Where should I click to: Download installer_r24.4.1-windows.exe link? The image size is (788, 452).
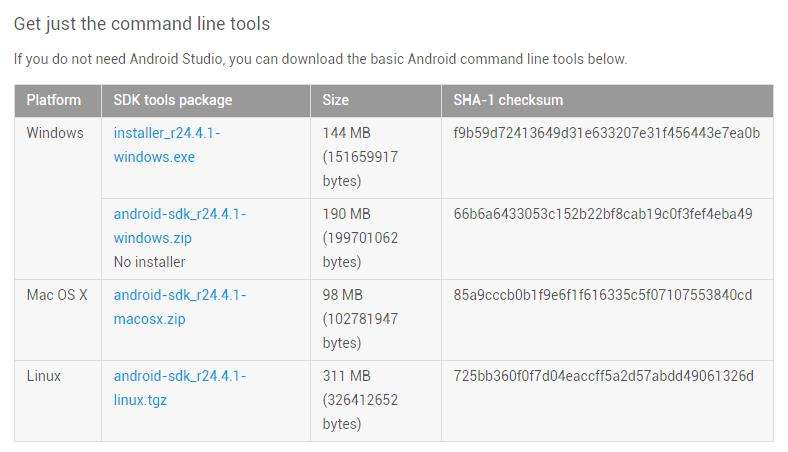(x=167, y=145)
